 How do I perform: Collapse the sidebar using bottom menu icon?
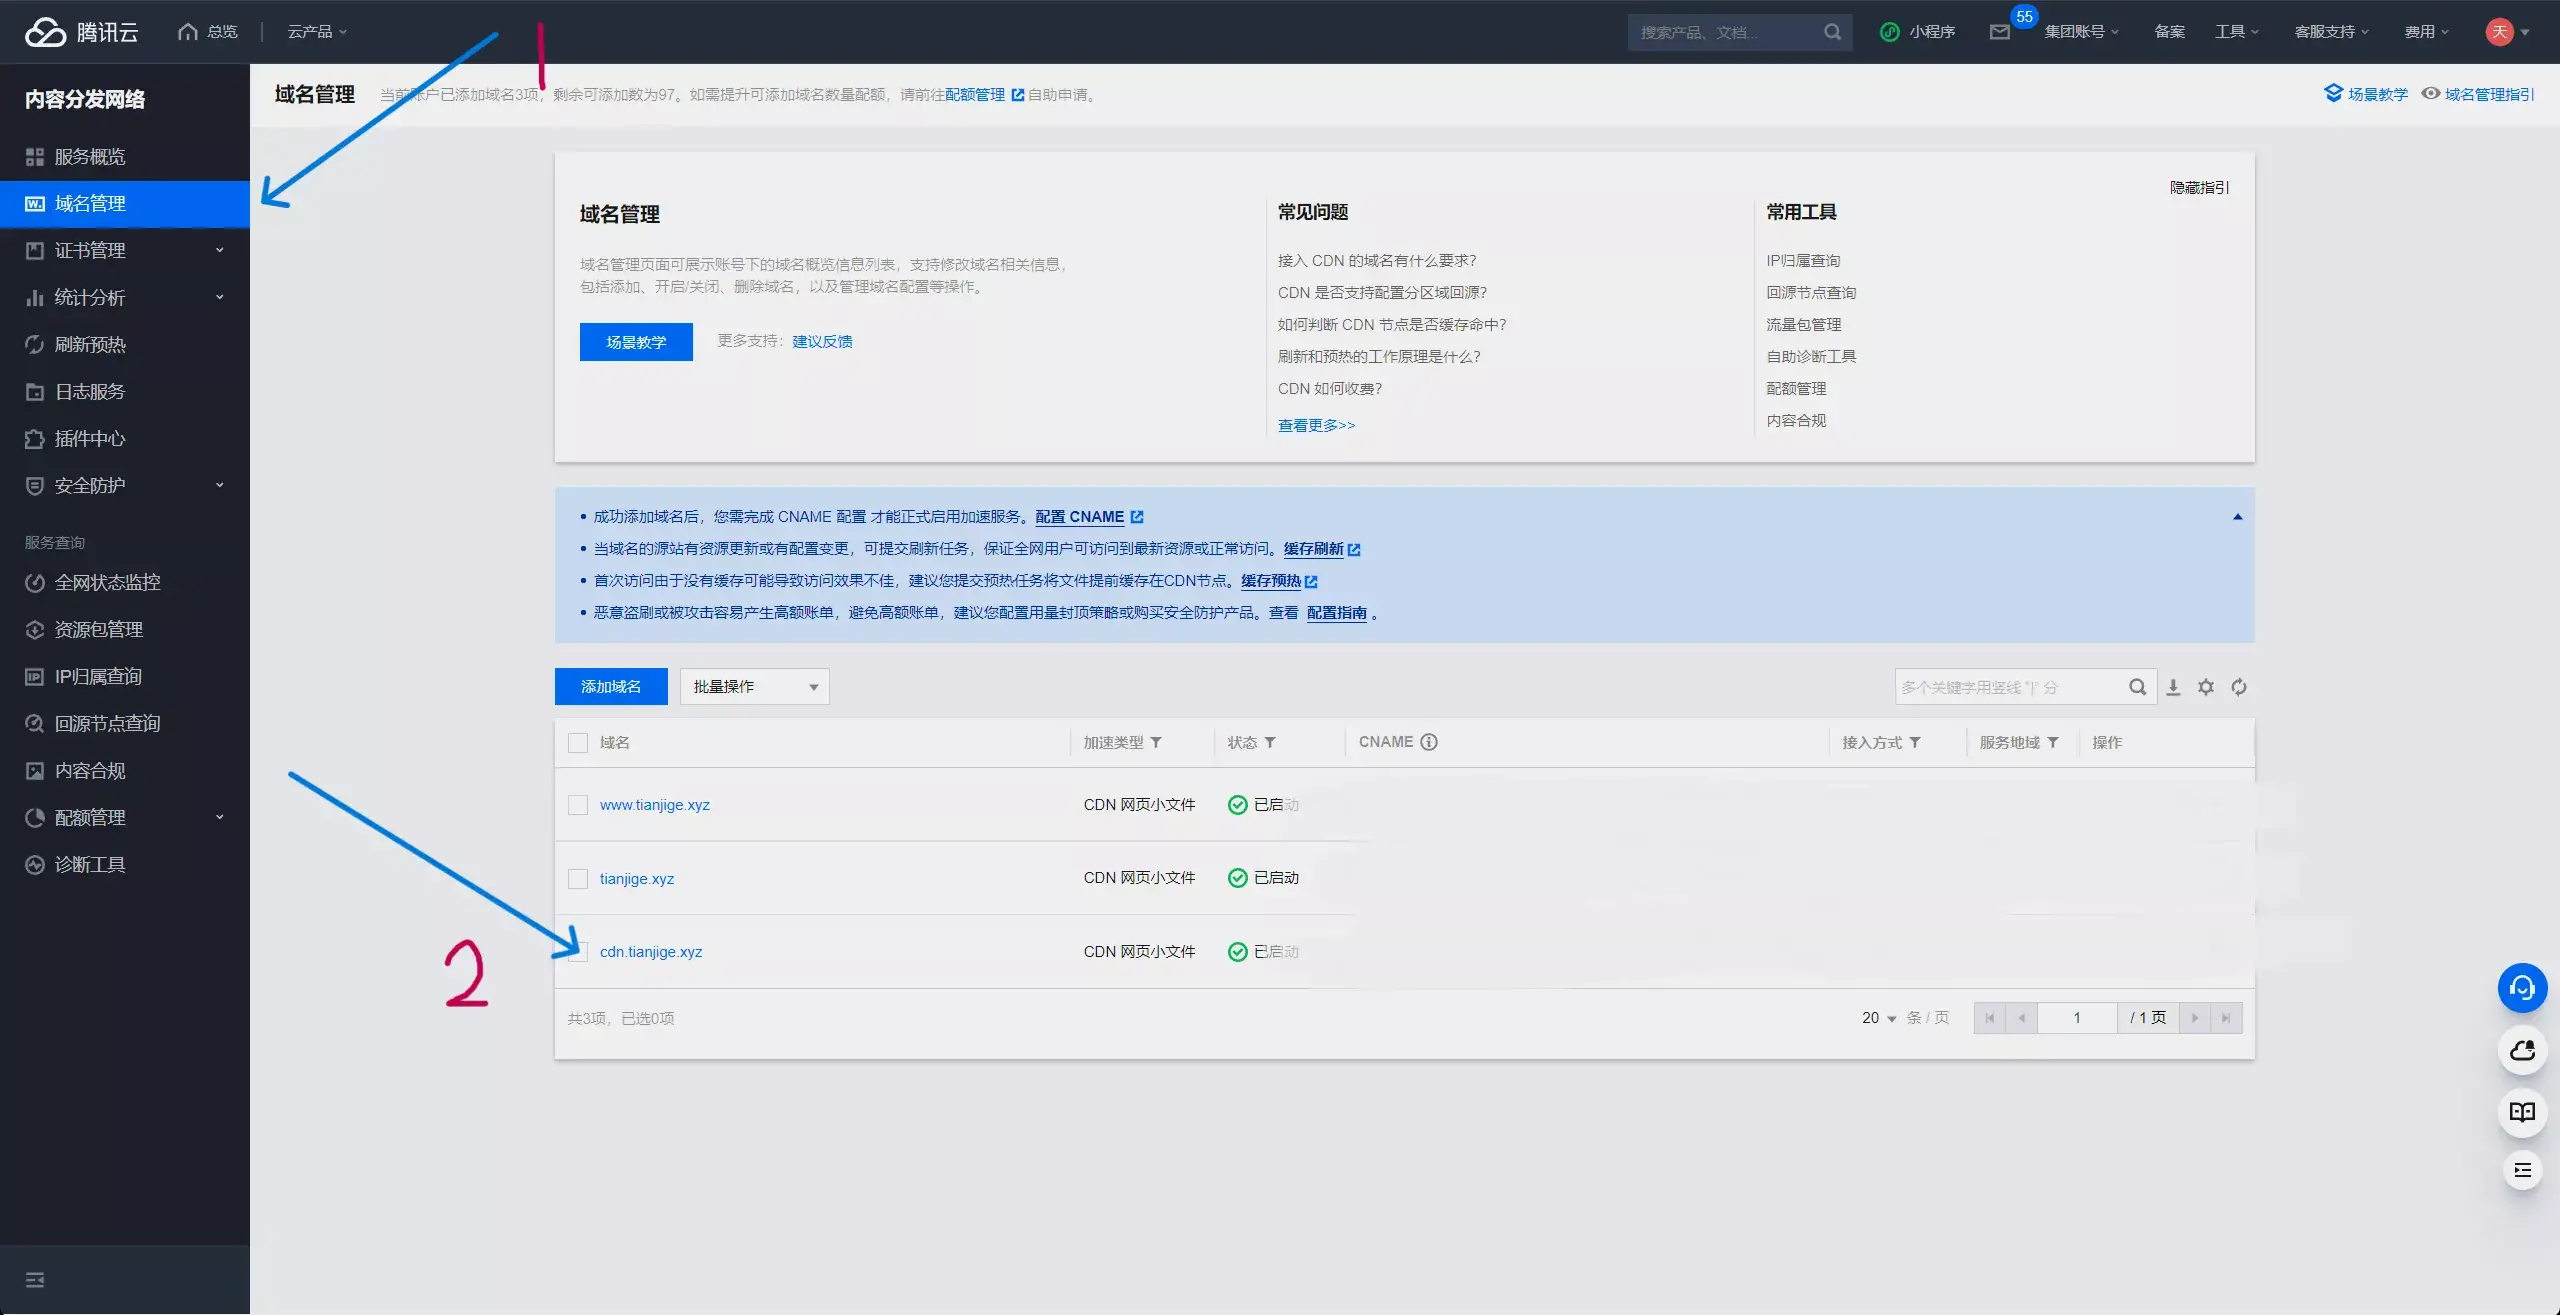coord(35,1280)
